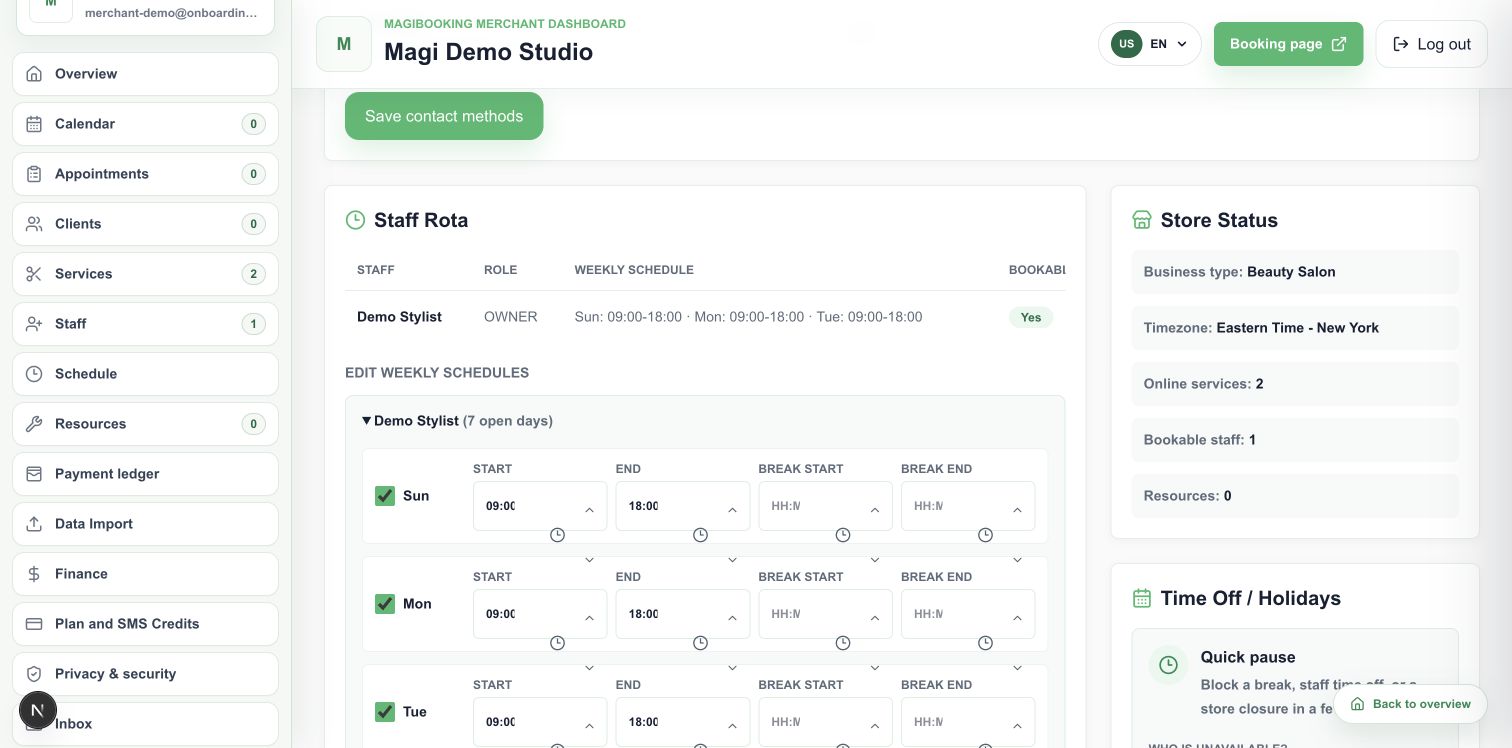Click the Calendar icon in sidebar
Image resolution: width=1512 pixels, height=748 pixels.
[34, 124]
